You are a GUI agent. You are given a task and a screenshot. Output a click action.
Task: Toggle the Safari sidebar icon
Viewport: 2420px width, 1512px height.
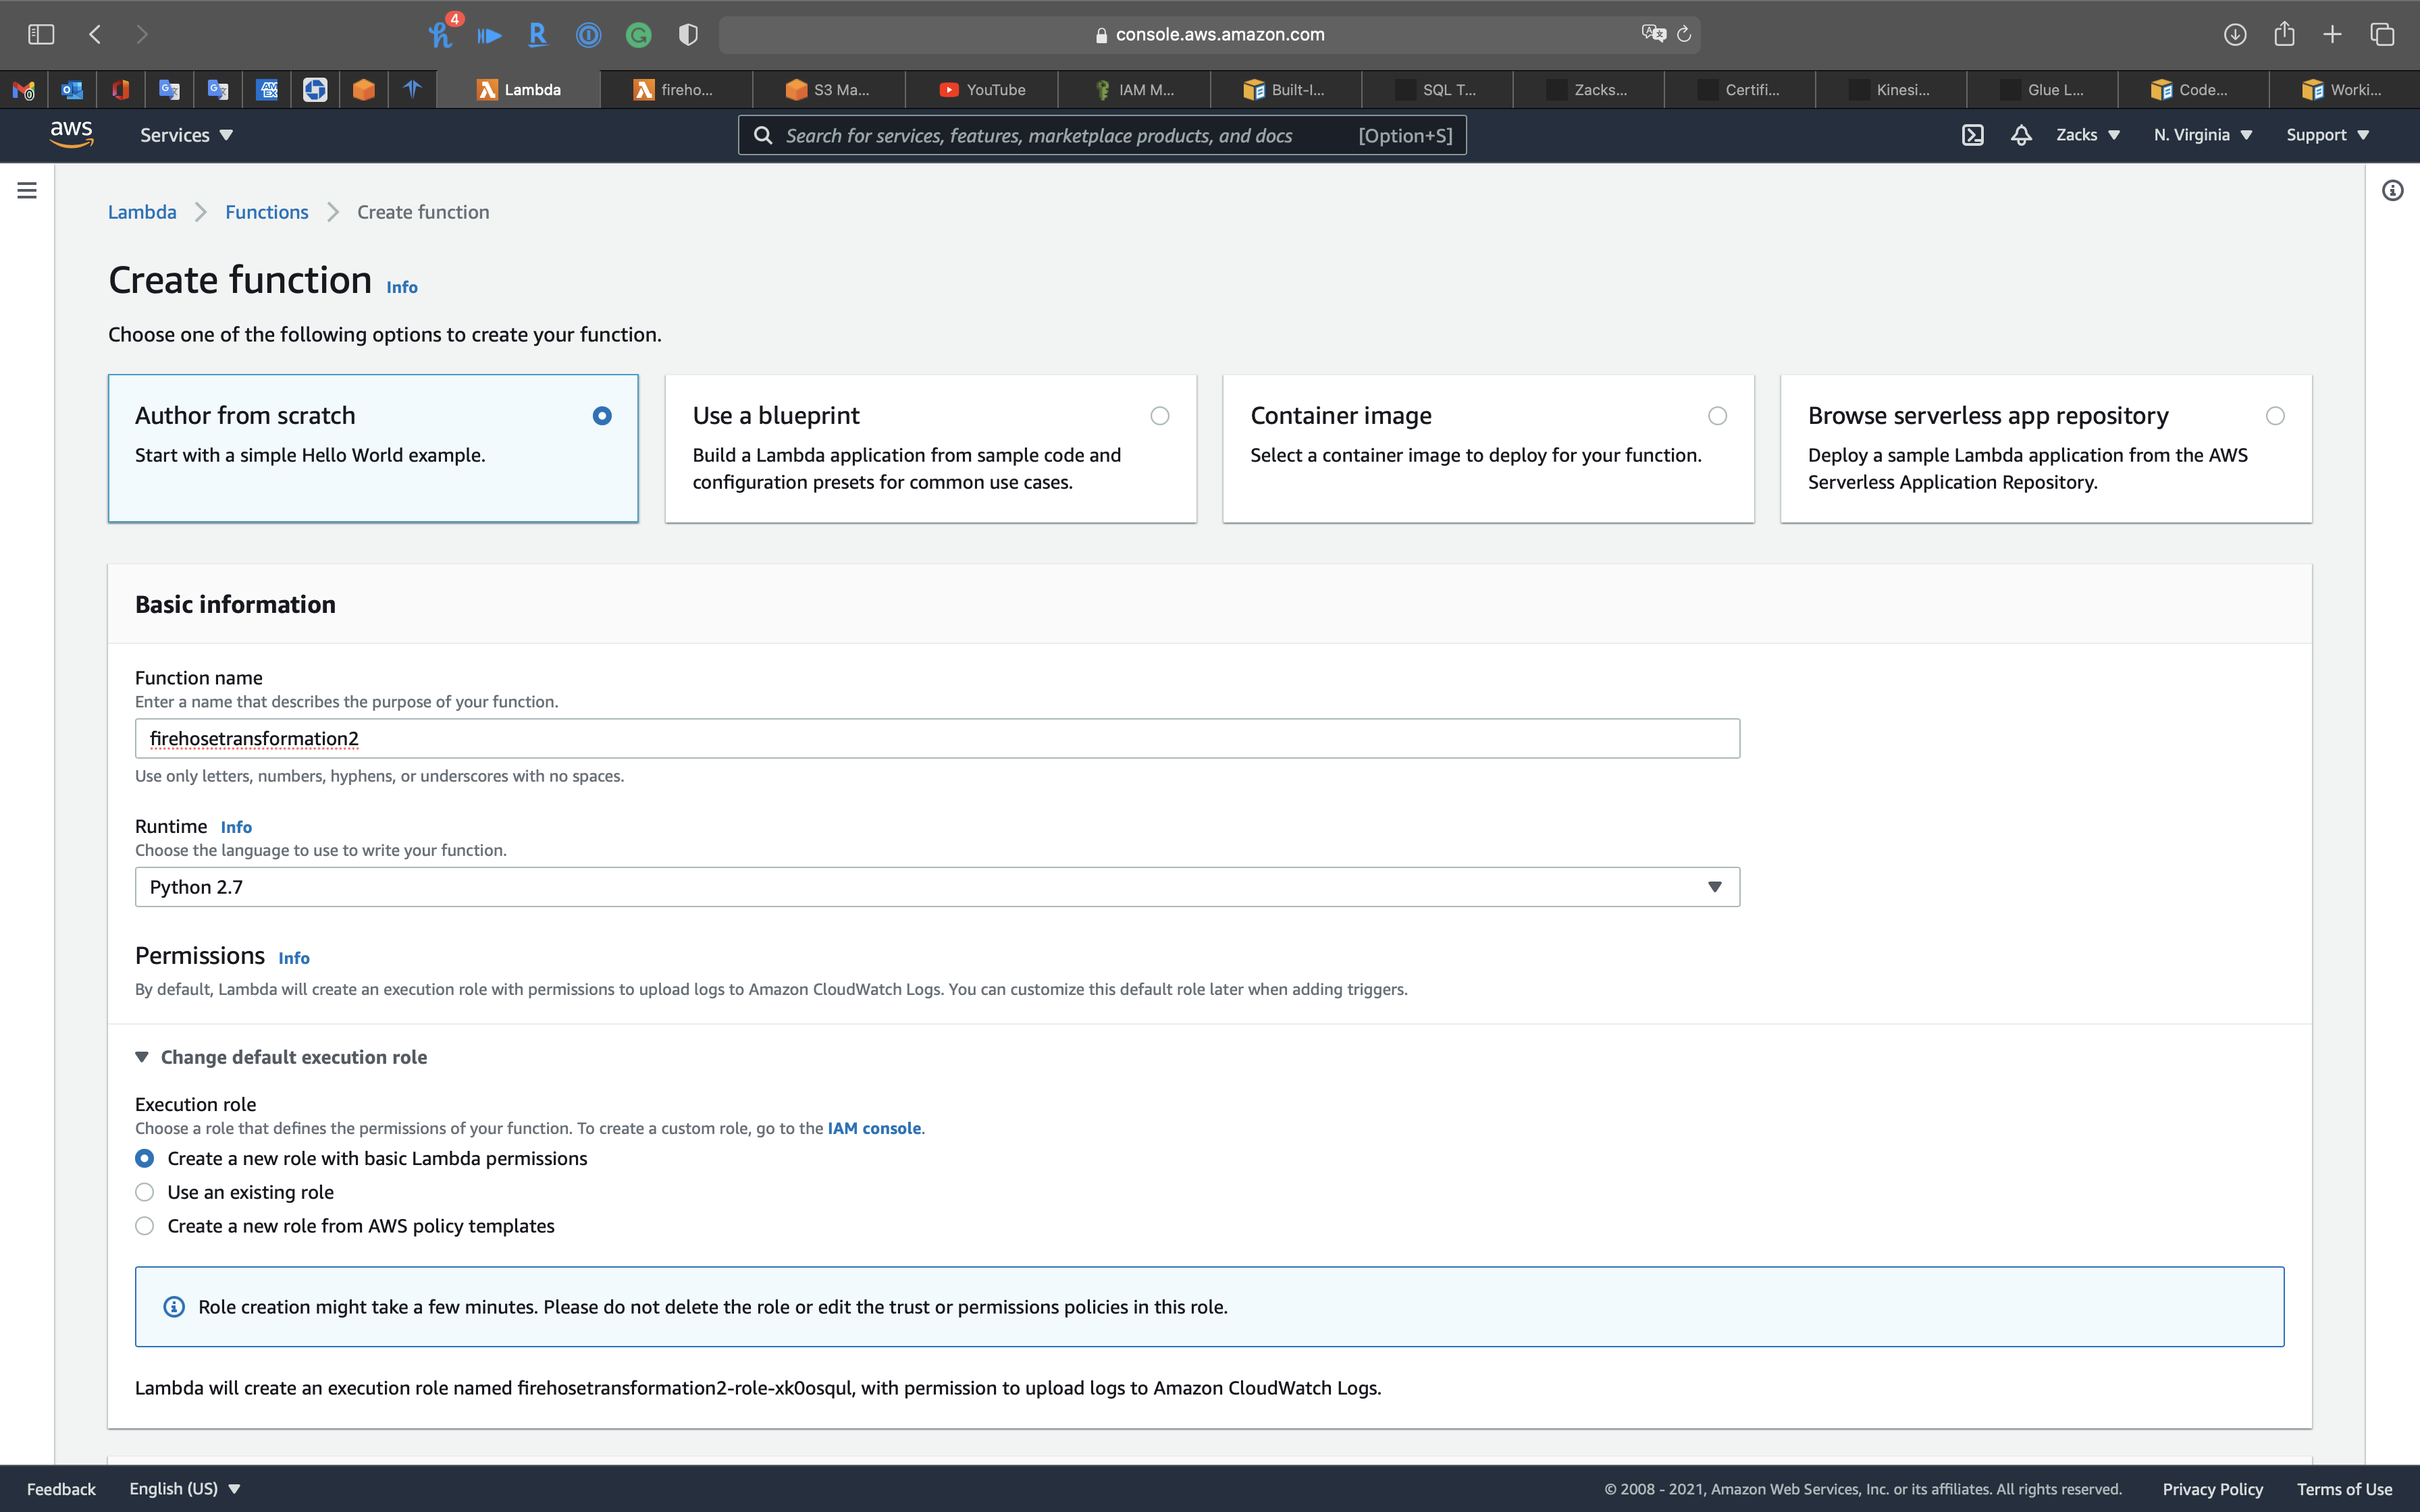coord(41,34)
